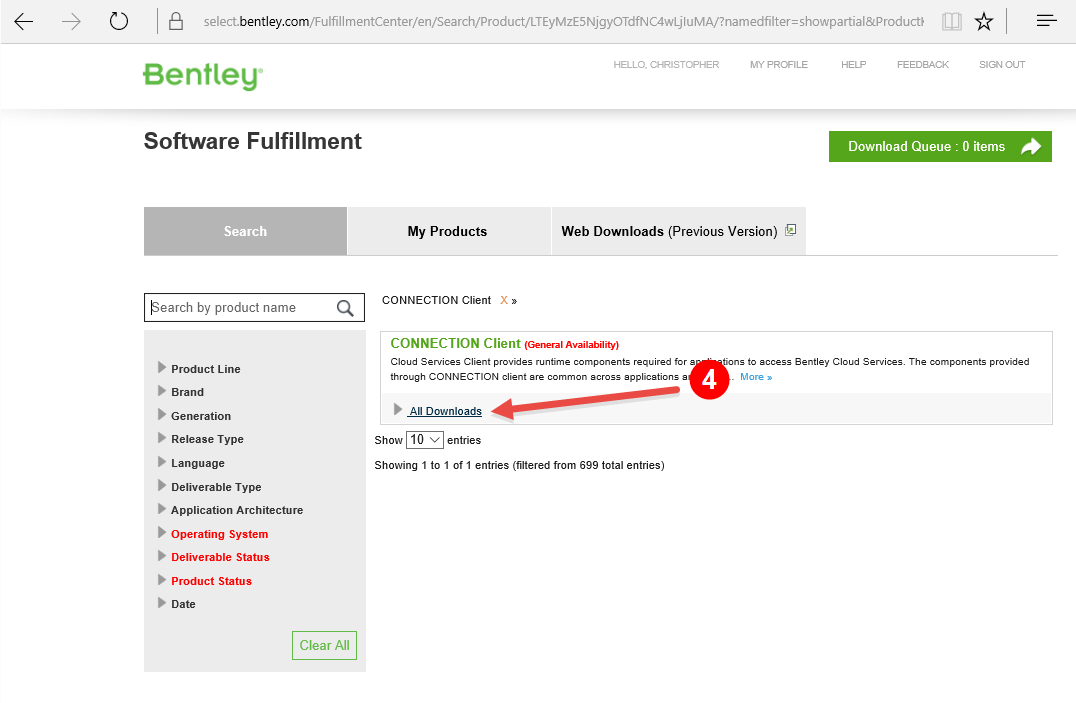Screen dimensions: 1076x703
Task: Click the More » link
Action: [x=756, y=377]
